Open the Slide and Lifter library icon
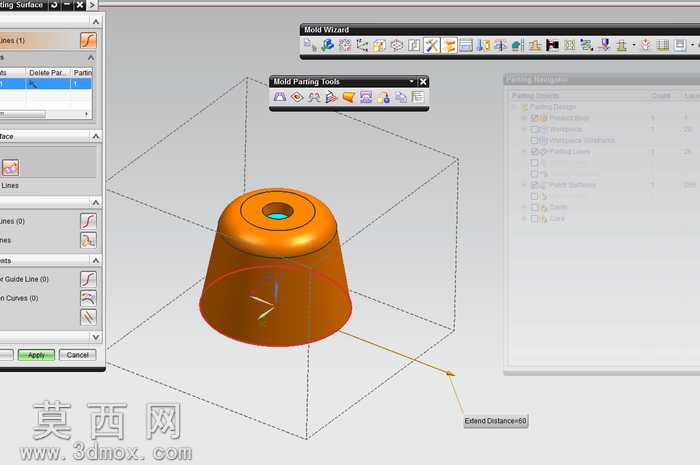Screen dimensions: 700x465 point(518,45)
